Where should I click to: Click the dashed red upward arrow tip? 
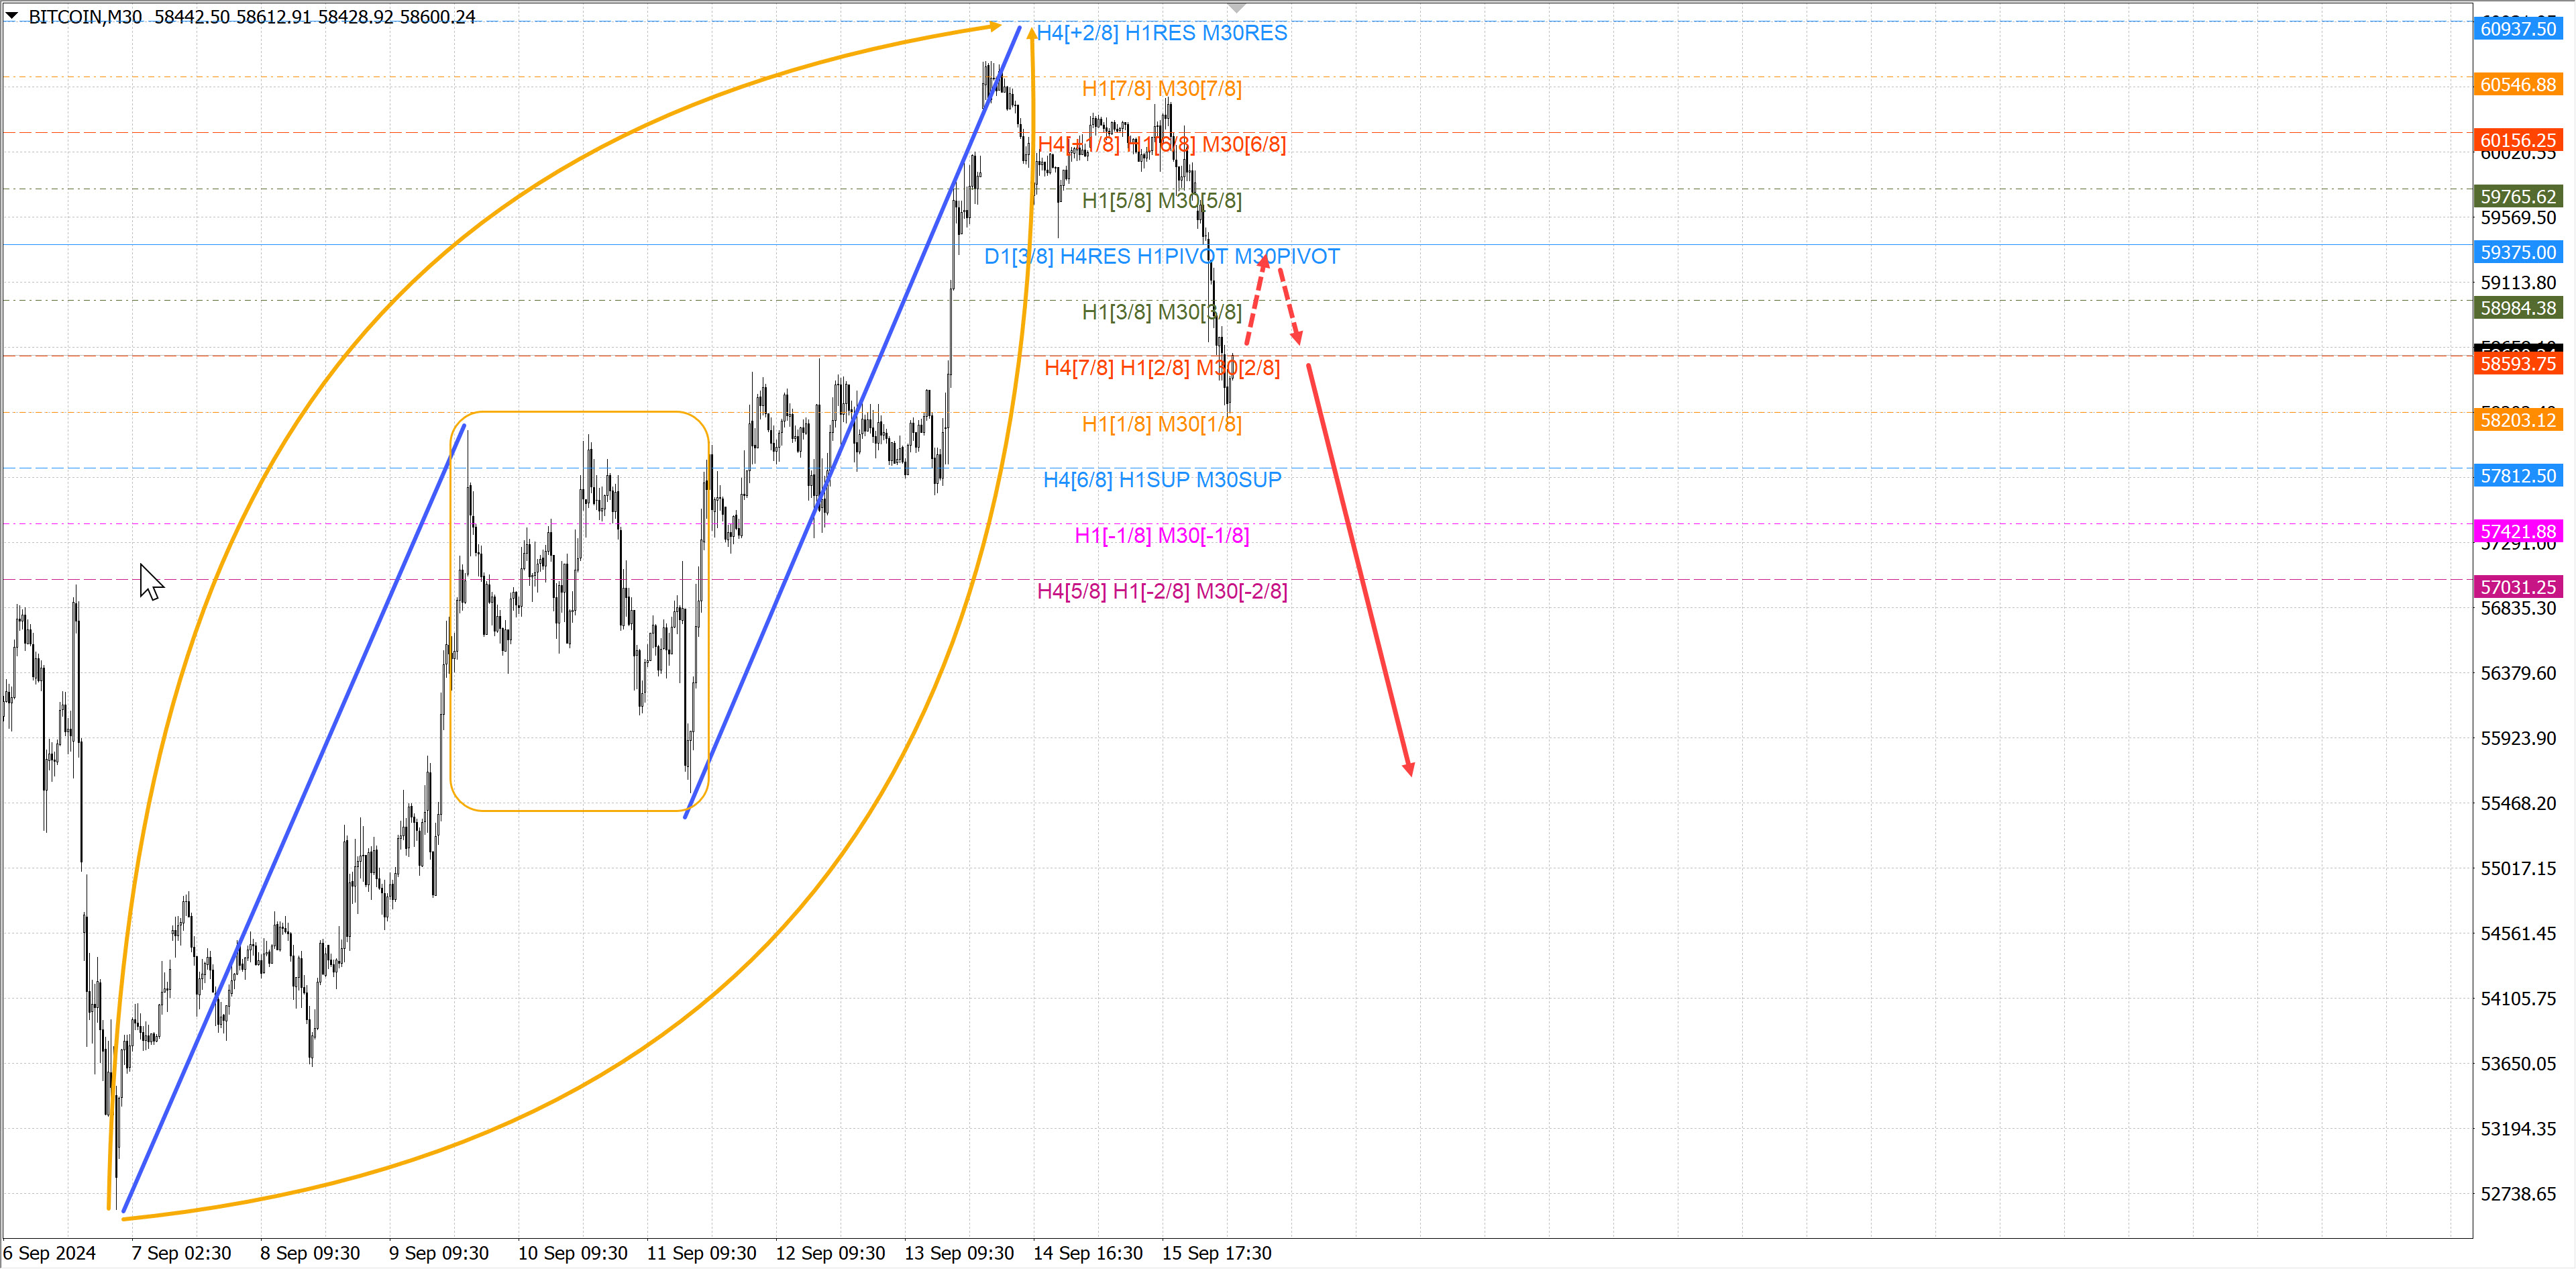coord(1264,260)
